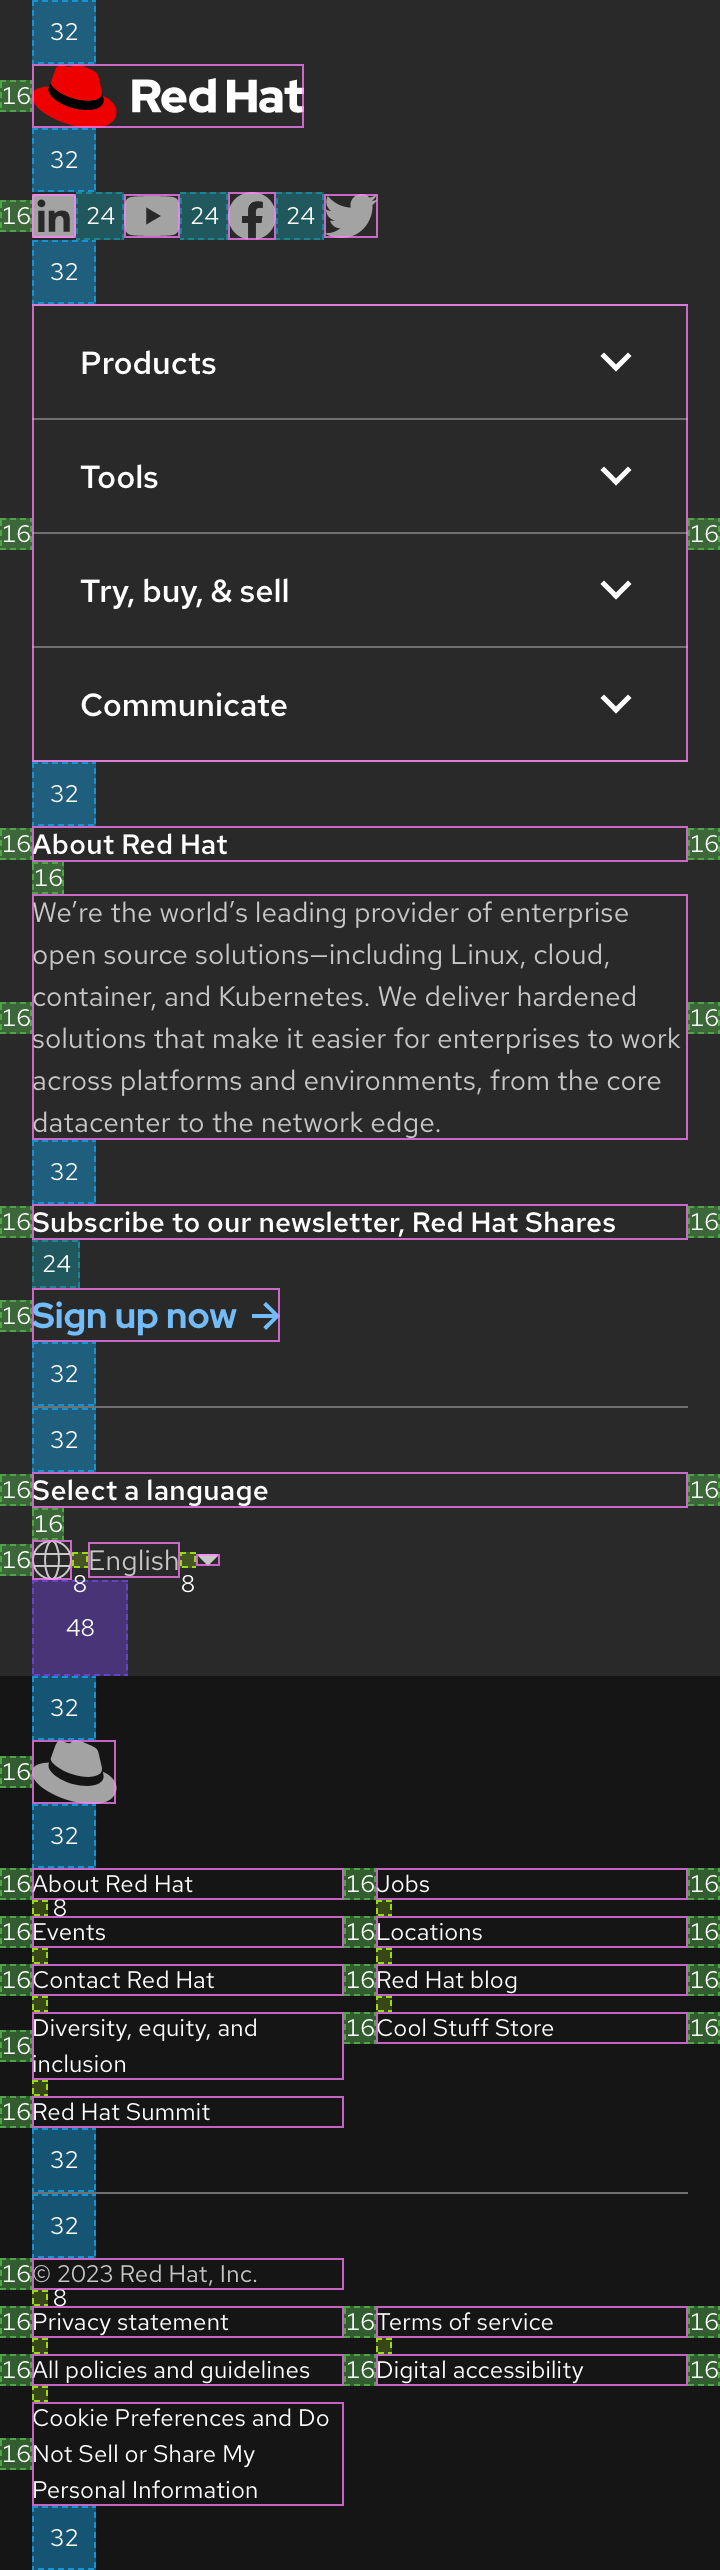Open the Privacy statement
This screenshot has width=720, height=2570.
(130, 2321)
